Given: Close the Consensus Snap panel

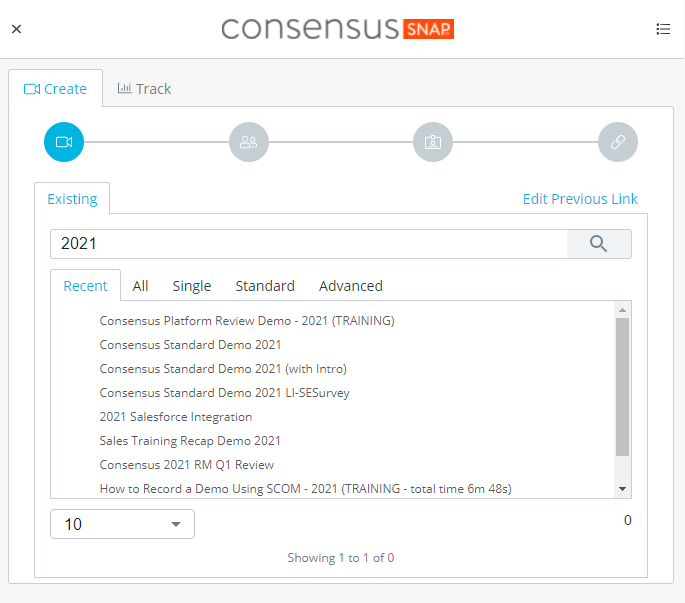Looking at the screenshot, I should [x=17, y=29].
